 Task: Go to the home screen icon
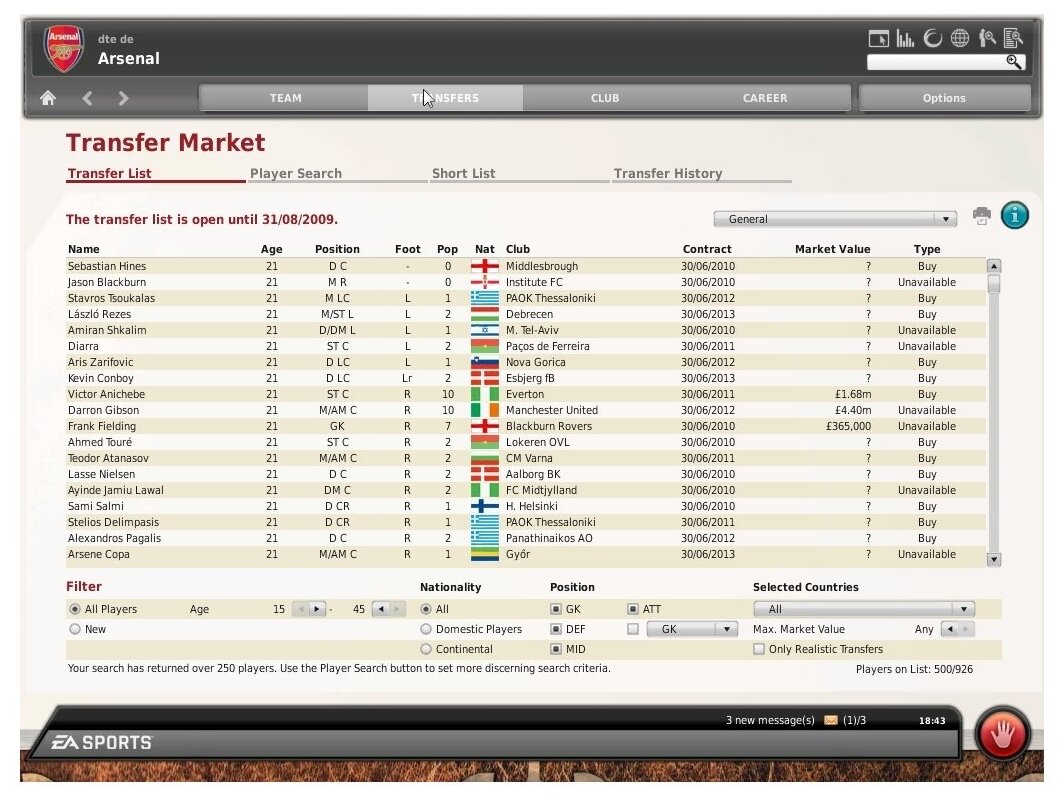[x=47, y=98]
